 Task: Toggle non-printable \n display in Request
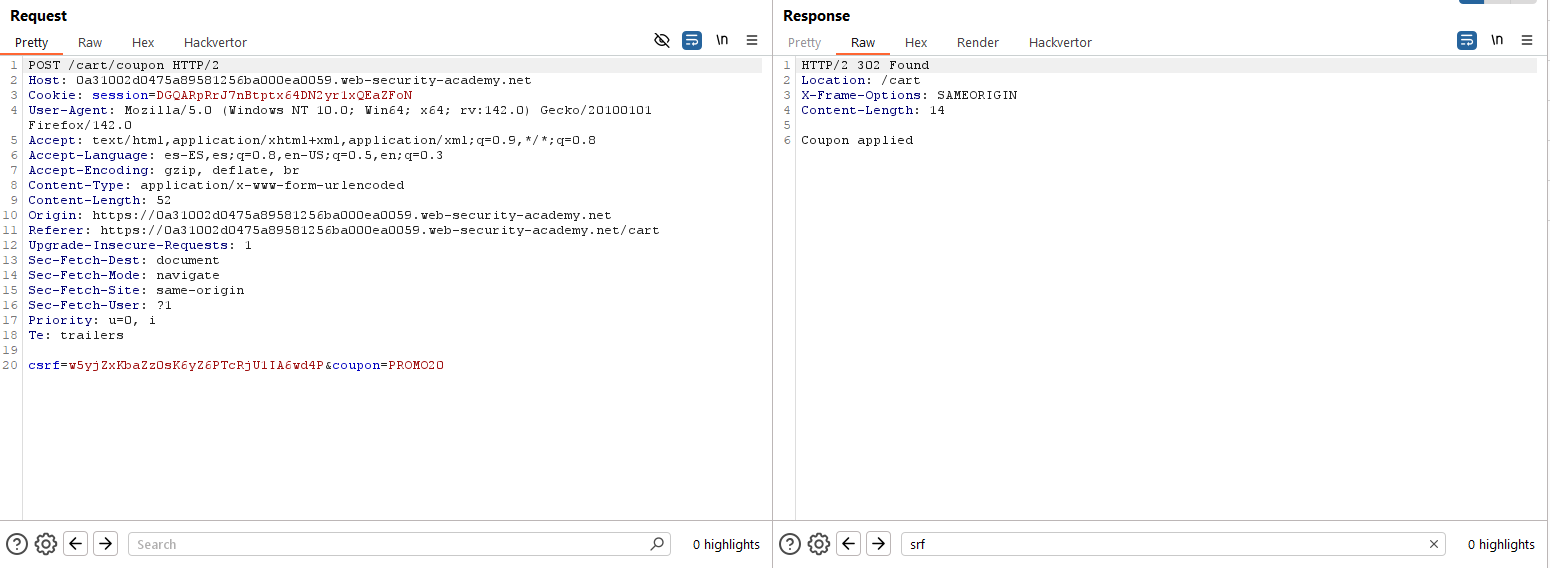coord(722,40)
